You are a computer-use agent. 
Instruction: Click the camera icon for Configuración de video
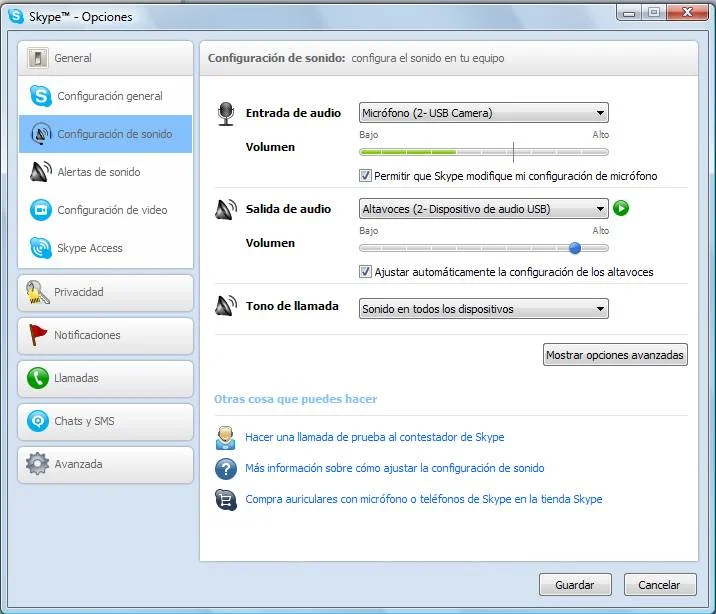pos(41,210)
